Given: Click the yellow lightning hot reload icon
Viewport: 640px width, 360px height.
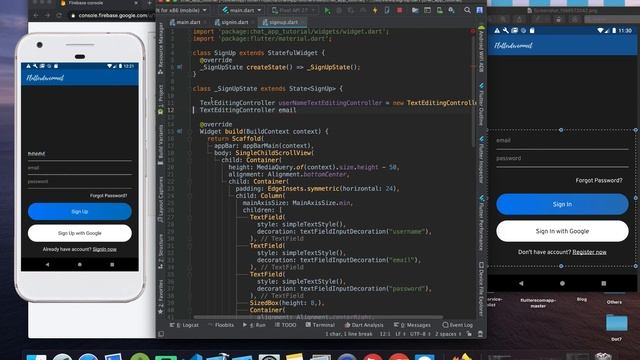Looking at the screenshot, I should [375, 10].
